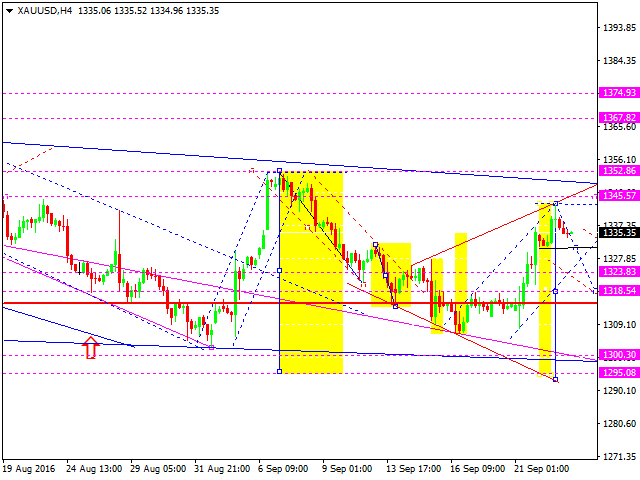Screen dimensions: 640x480
Task: Click the 21 Sep 01:00 time label
Action: 542,469
